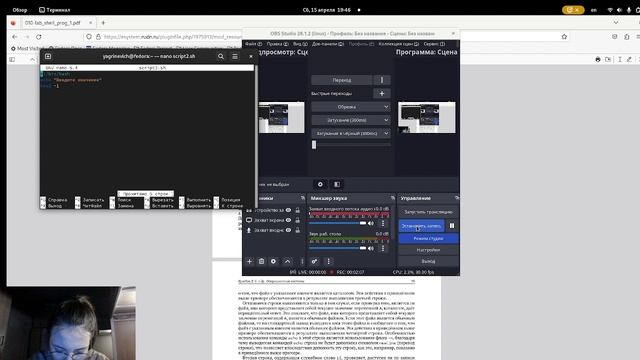640x360 pixels.
Task: Open source filters icon below preview
Action: (337, 184)
